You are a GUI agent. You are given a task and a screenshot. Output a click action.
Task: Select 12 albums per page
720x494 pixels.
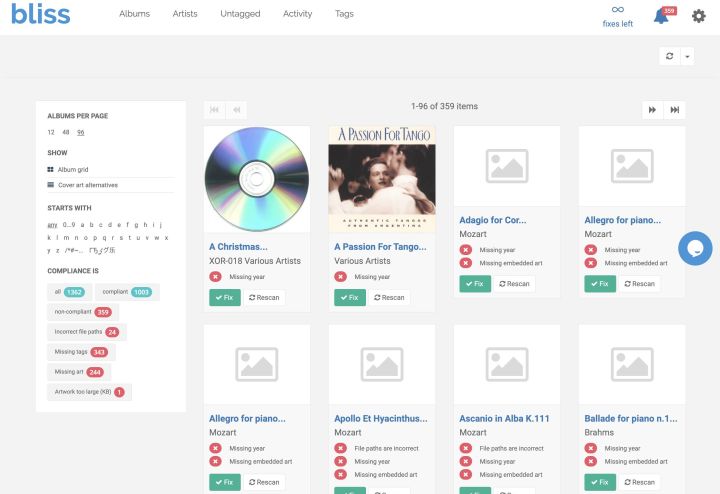point(51,132)
